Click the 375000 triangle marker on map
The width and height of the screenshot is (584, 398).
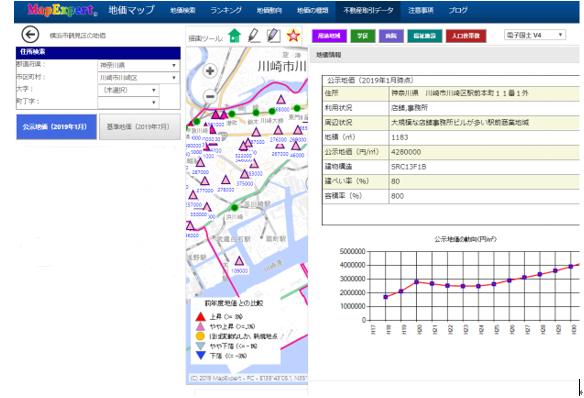244,174
